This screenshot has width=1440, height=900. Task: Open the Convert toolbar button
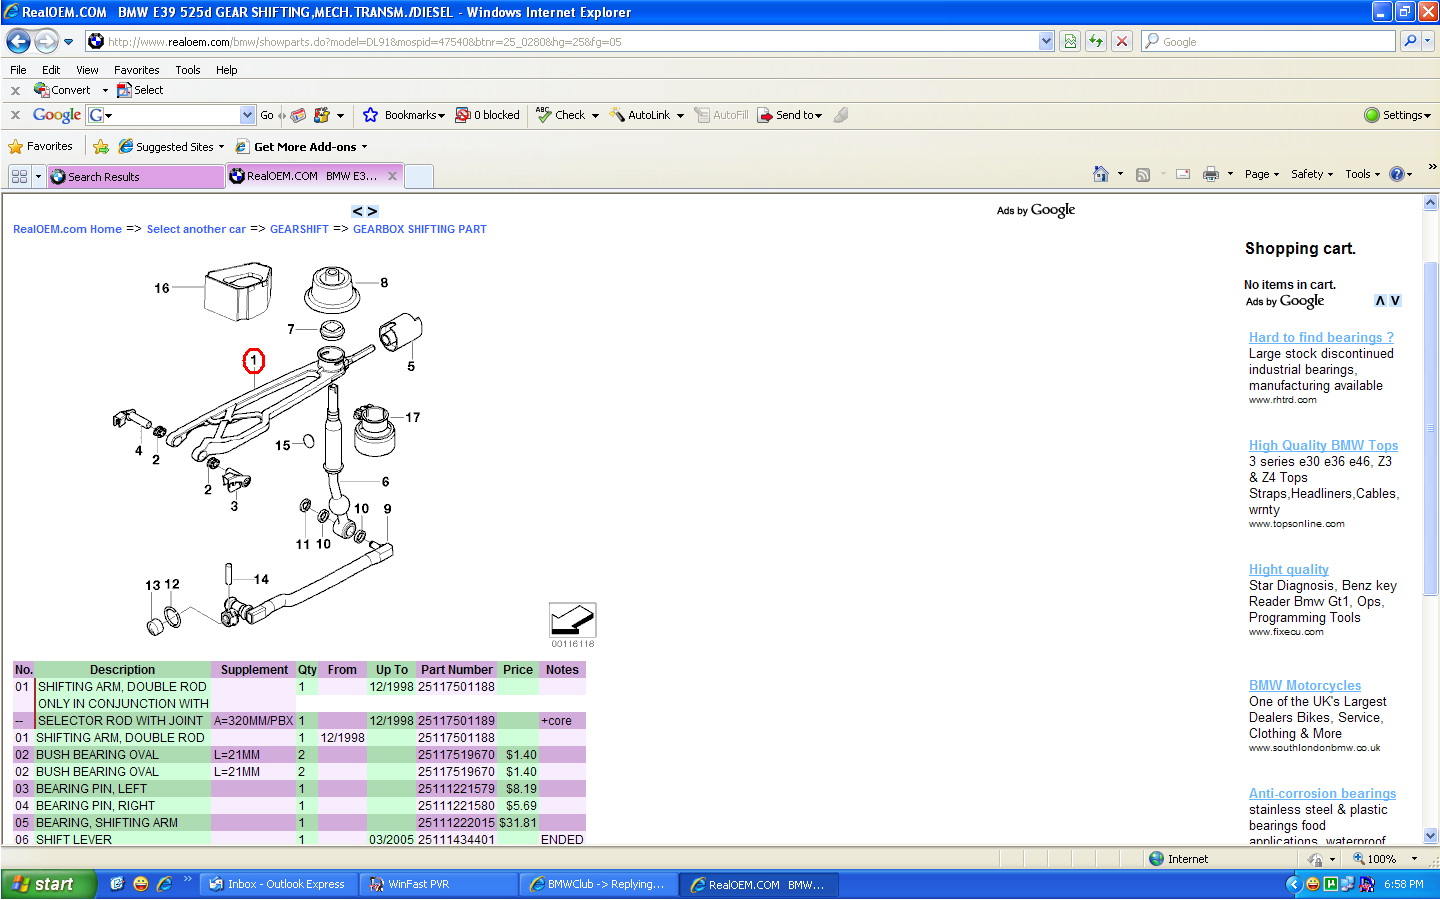(x=62, y=90)
